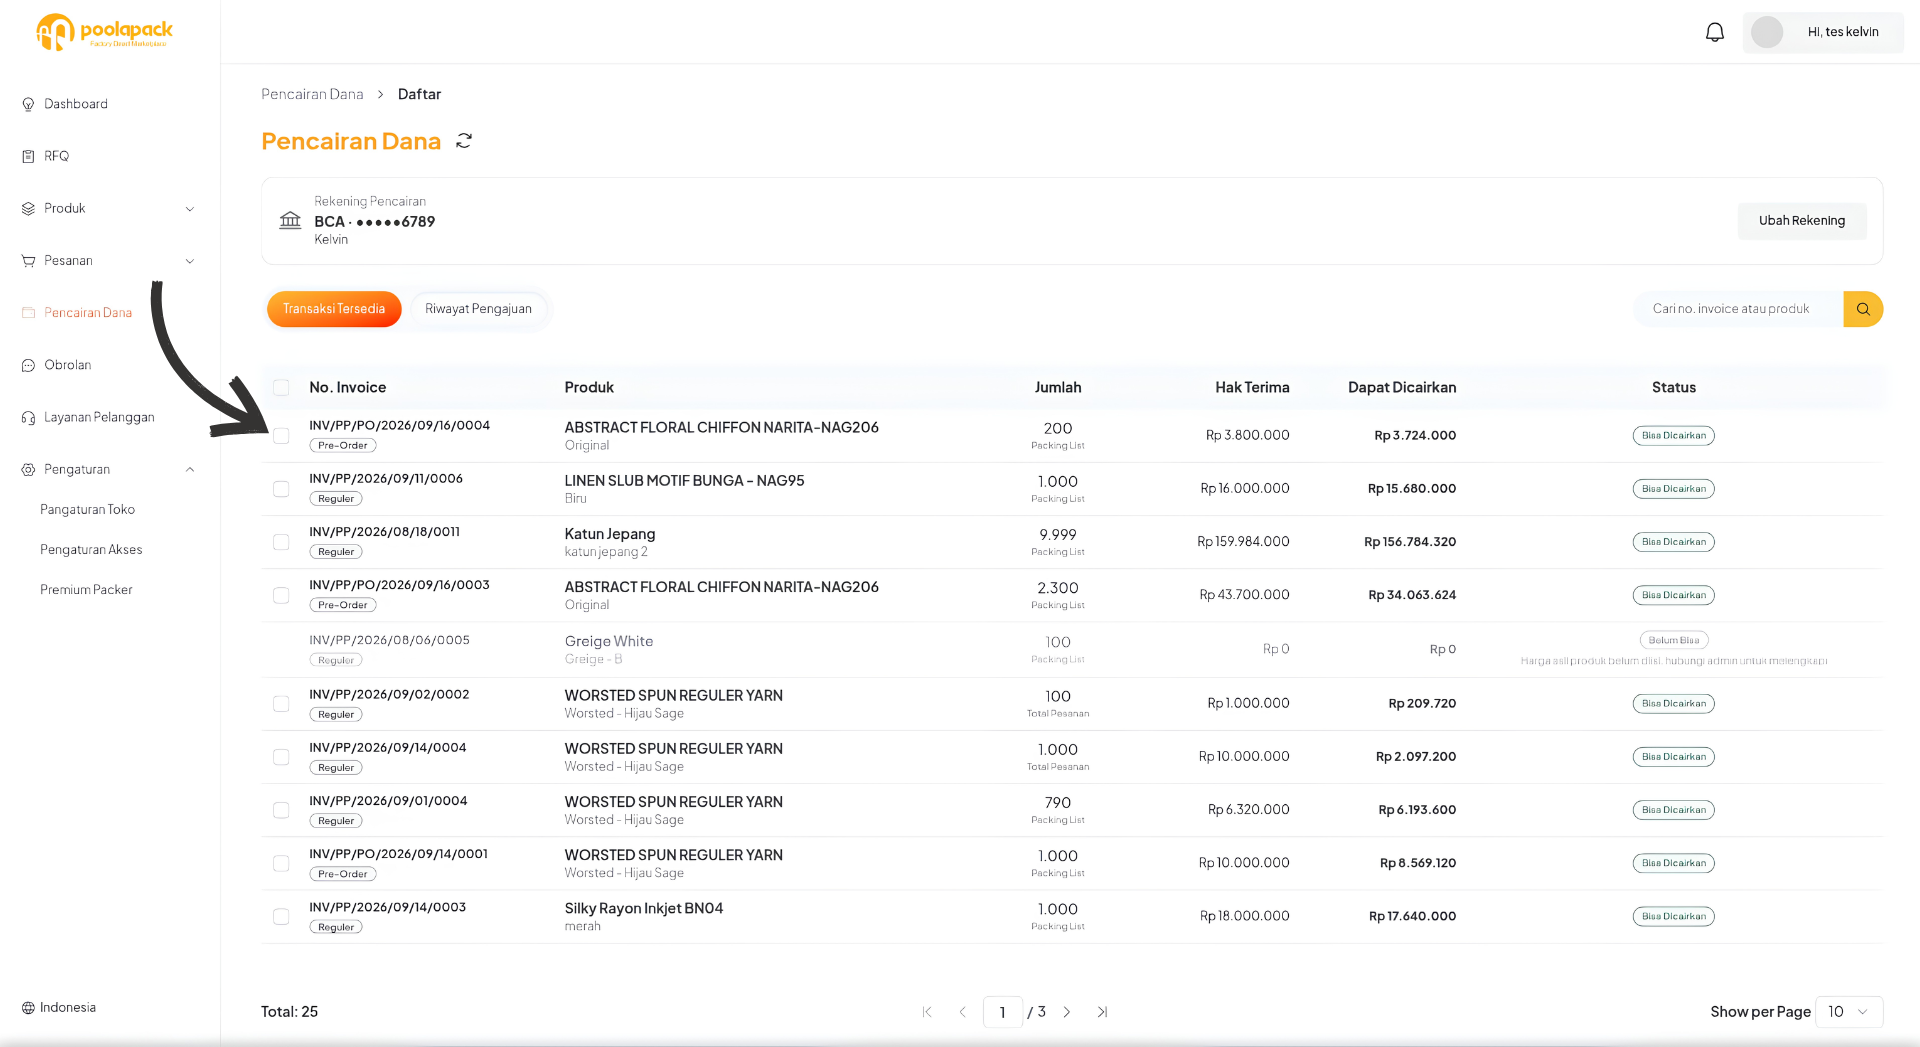Click invoice number INV/PP/2026/09/14/0004
Screen dimensions: 1920x1047
pos(388,748)
